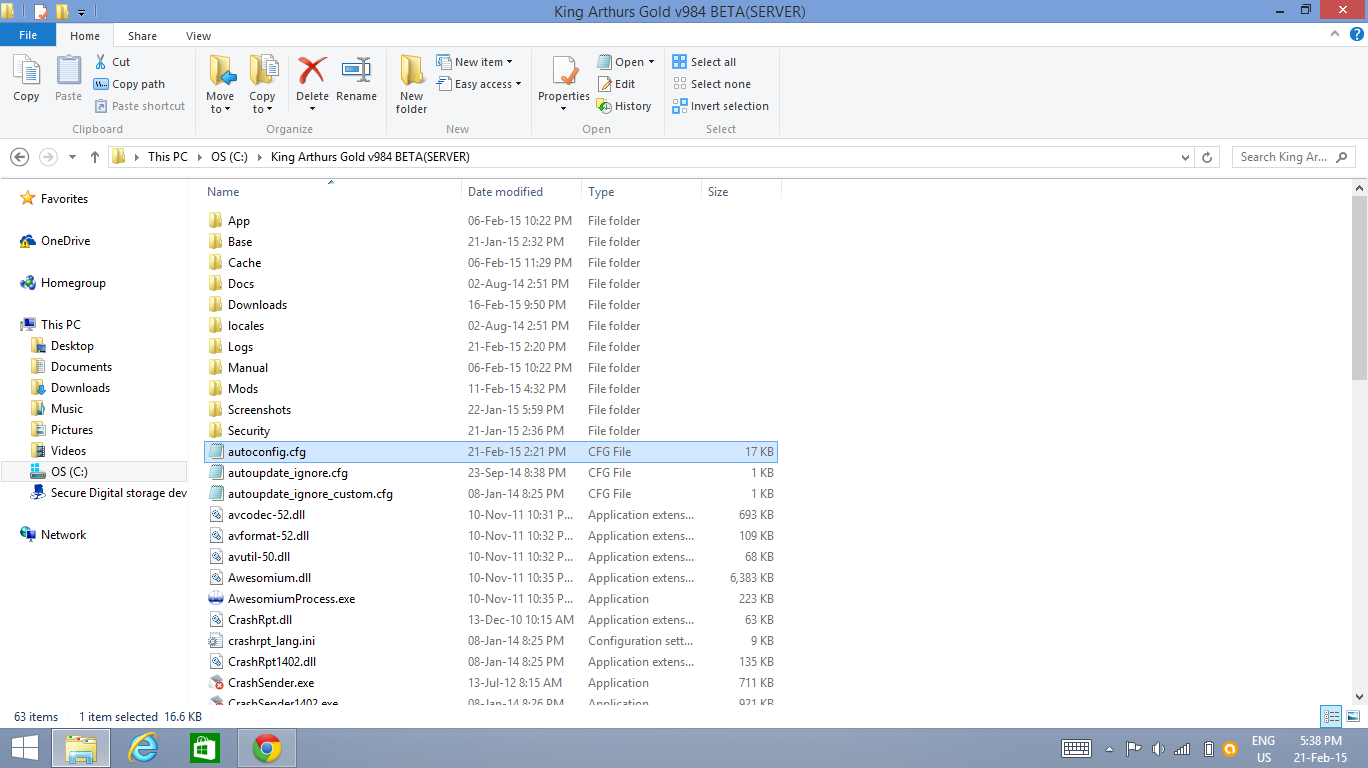Collapse the ribbon with the chevron

(1334, 35)
